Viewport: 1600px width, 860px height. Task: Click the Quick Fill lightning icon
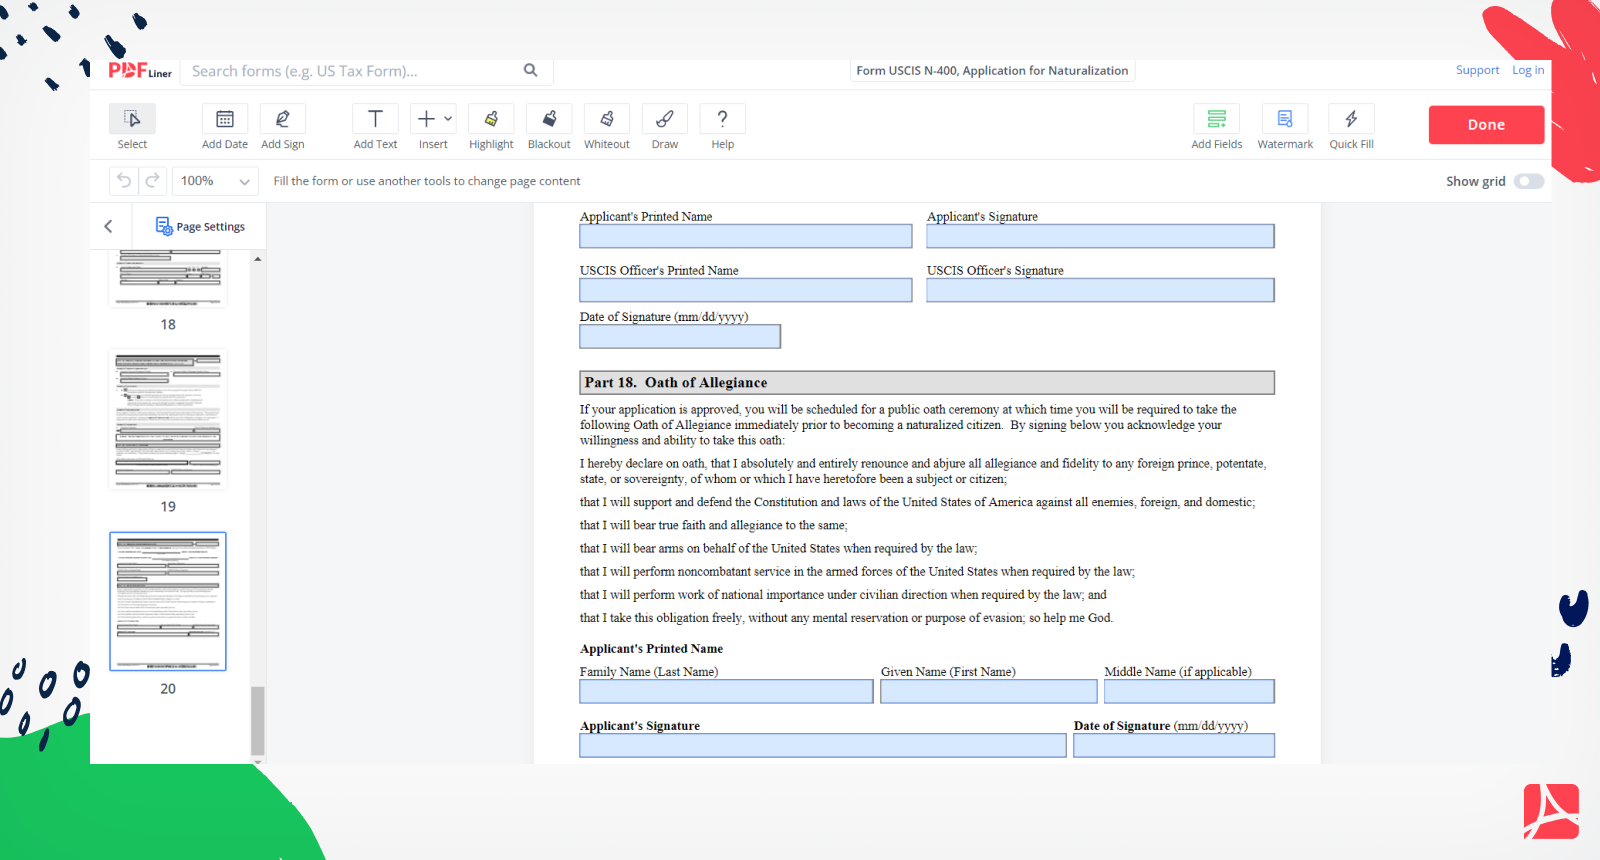(x=1351, y=120)
